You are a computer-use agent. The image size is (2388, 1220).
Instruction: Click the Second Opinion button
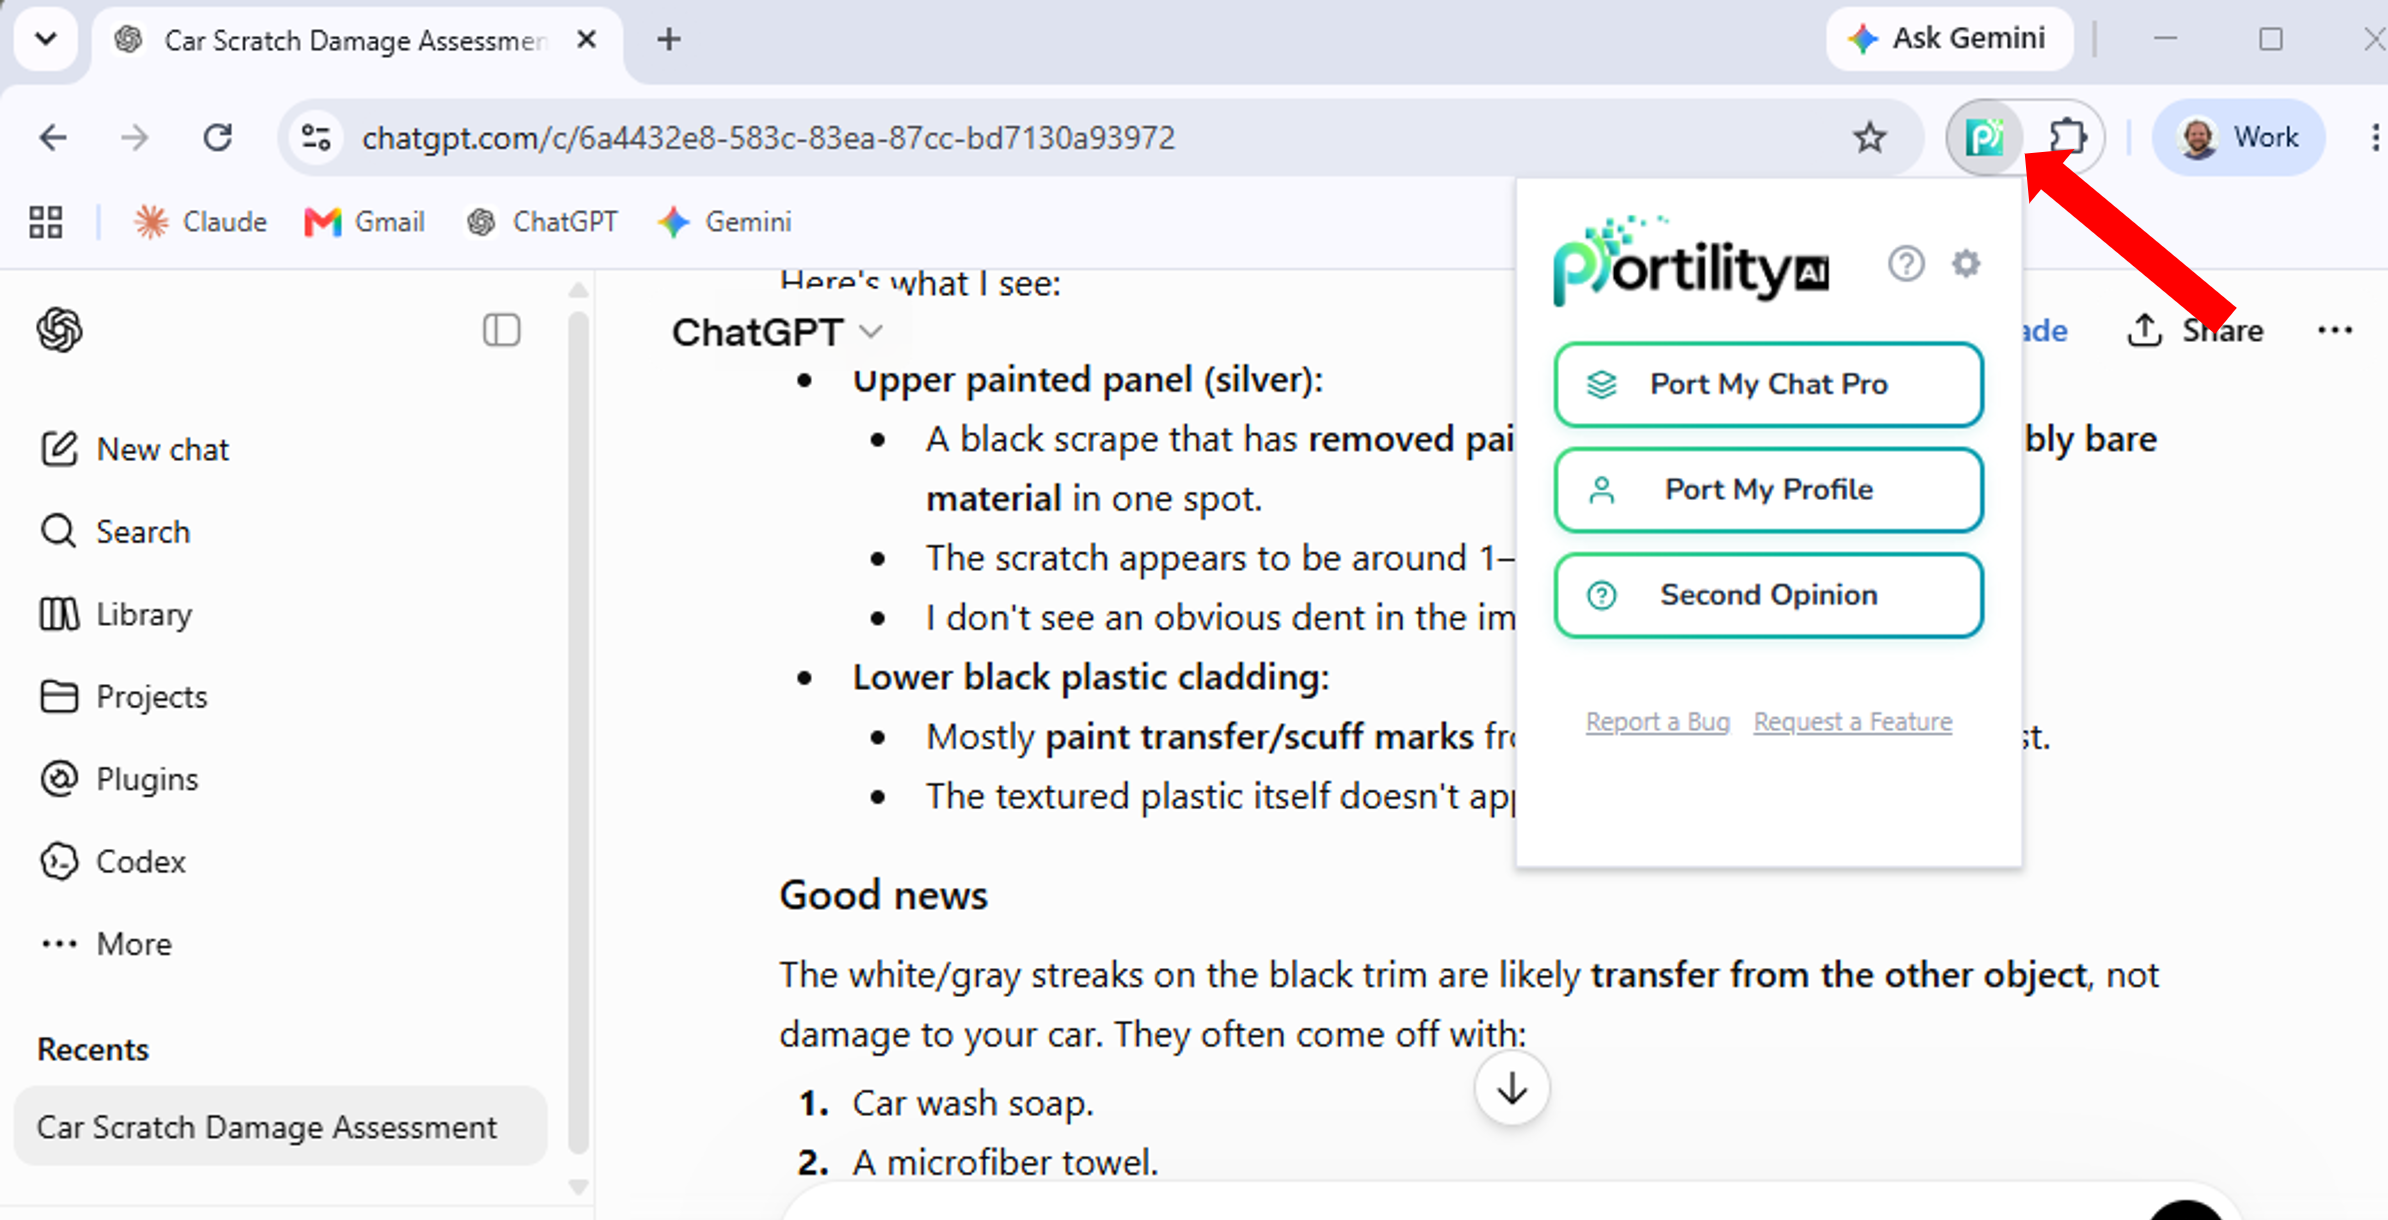coord(1768,595)
